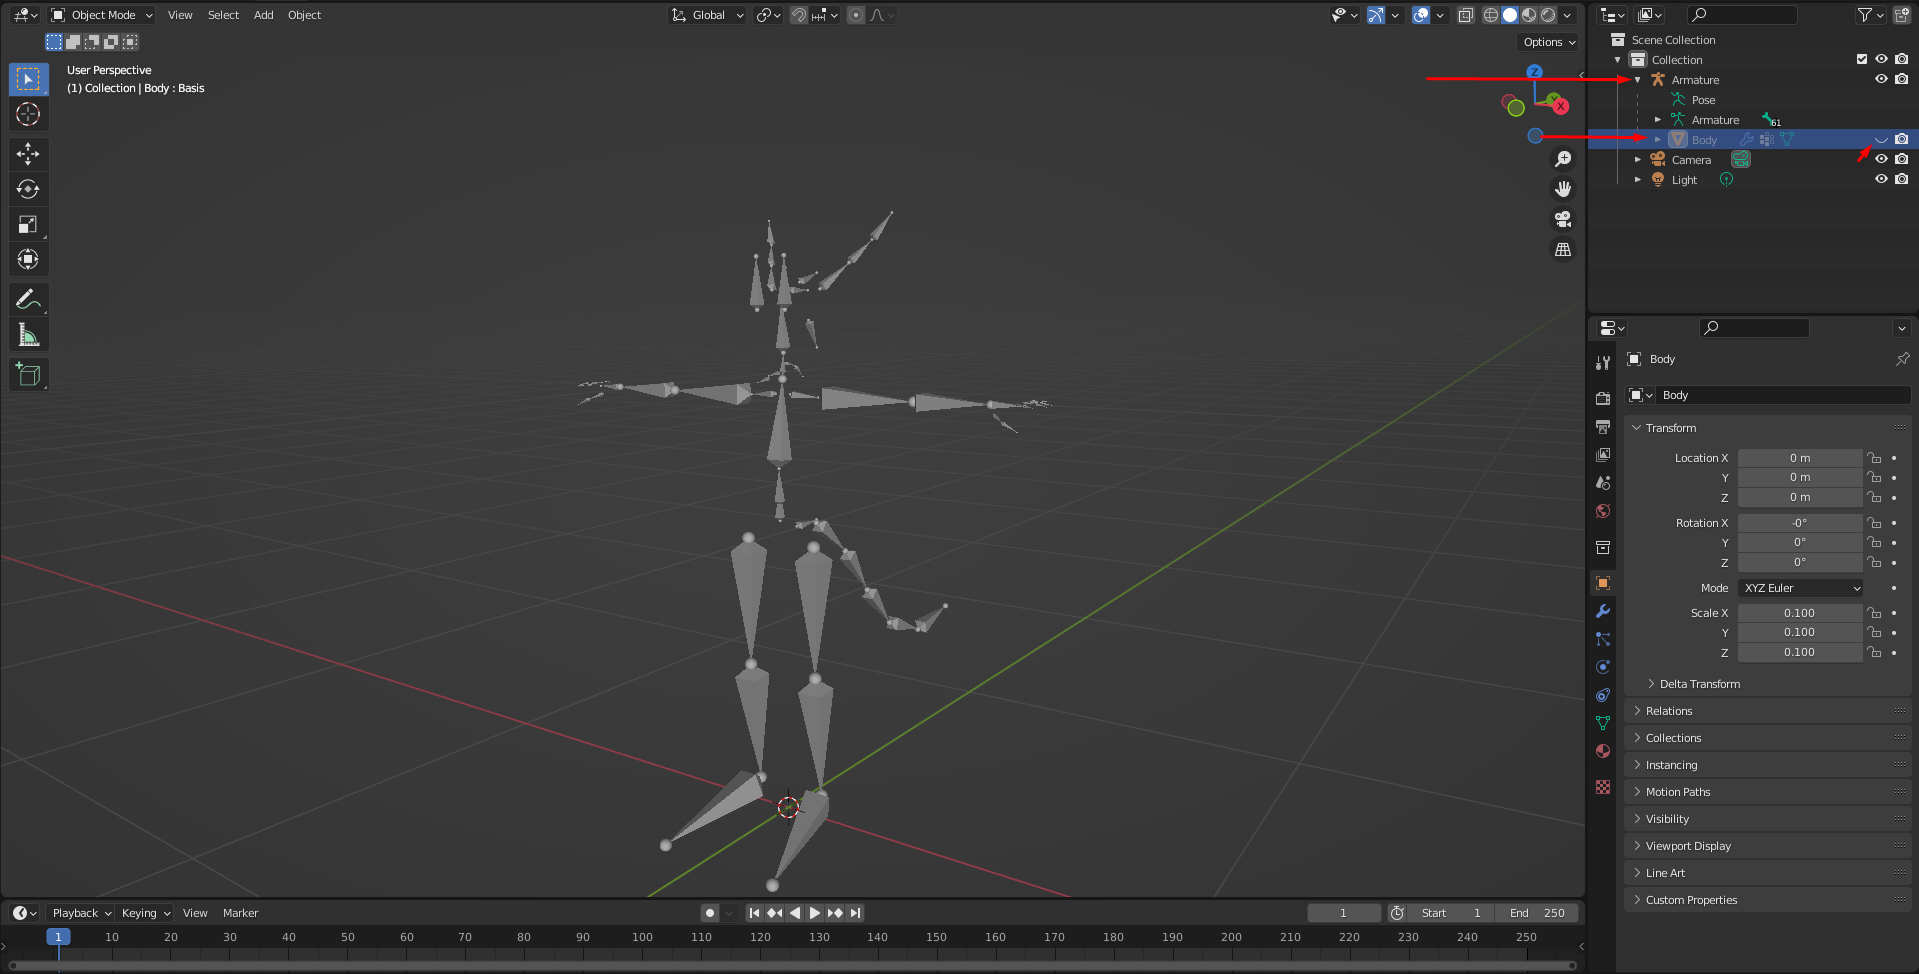Open the Select menu
This screenshot has width=1919, height=974.
click(x=223, y=15)
